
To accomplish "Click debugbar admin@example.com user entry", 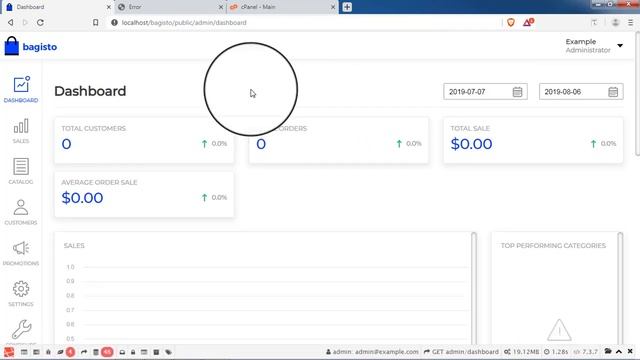I will tap(372, 352).
